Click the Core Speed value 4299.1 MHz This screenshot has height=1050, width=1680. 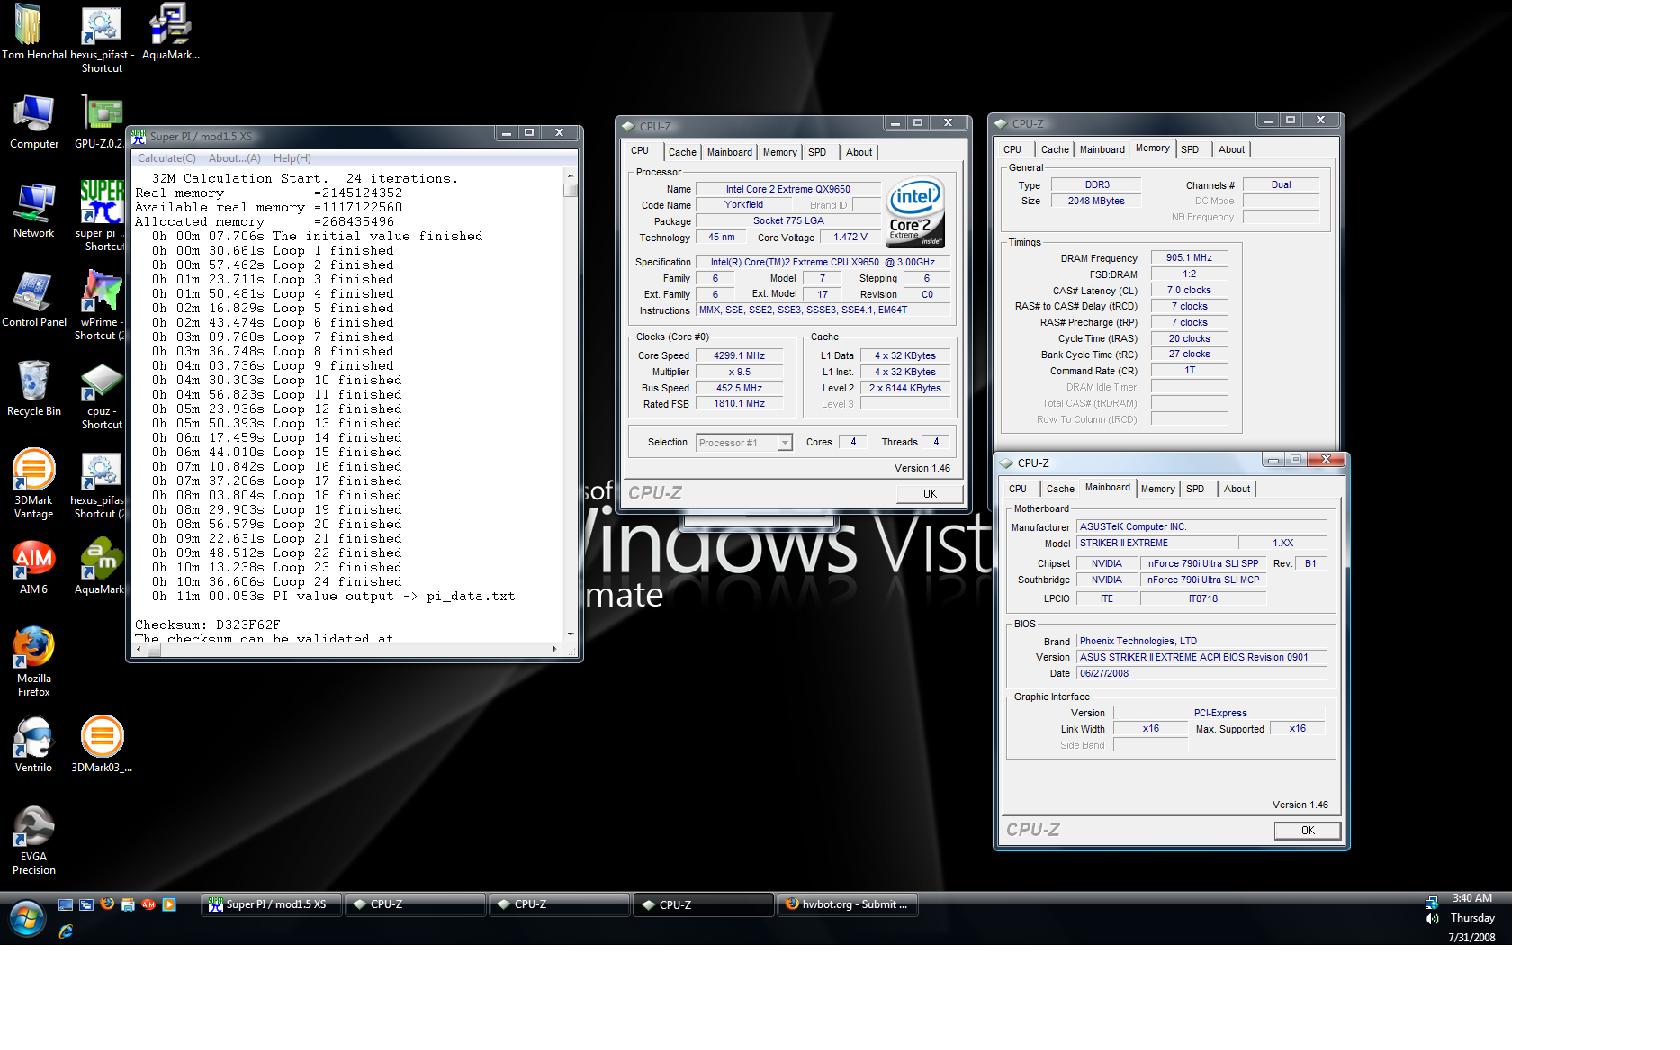click(x=738, y=356)
